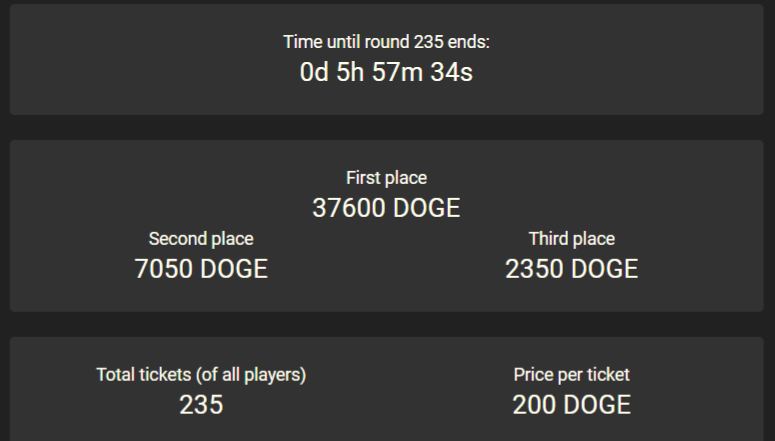Click the 2350 DOGE third prize amount
The image size is (775, 441).
[x=572, y=269]
